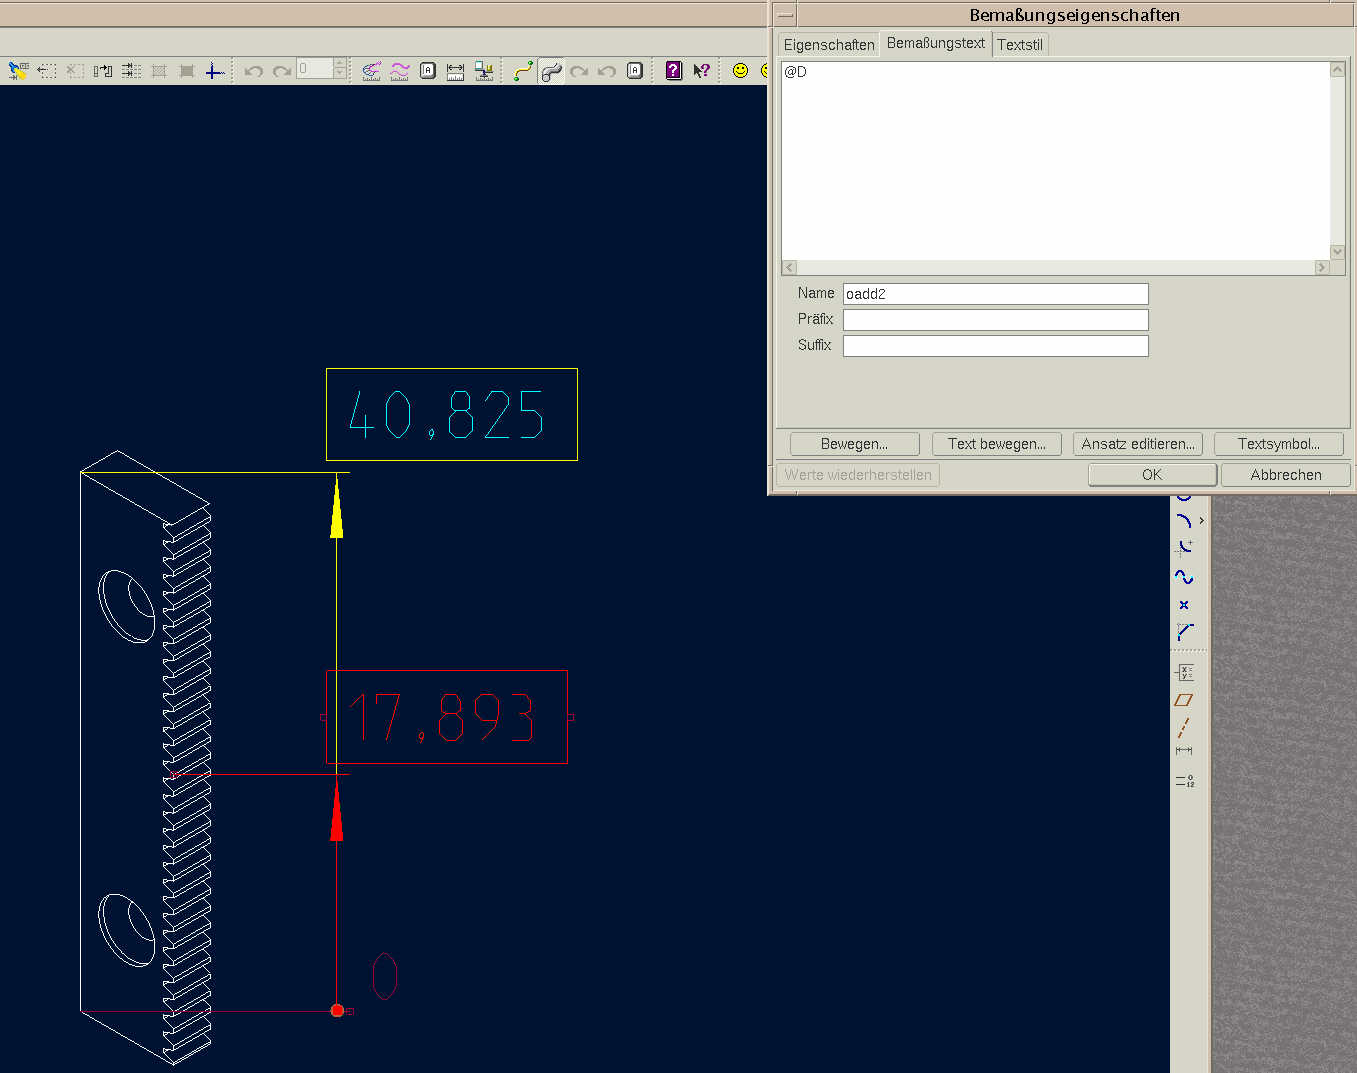Click the undo arrow in the toolbar
The image size is (1357, 1073).
click(x=254, y=71)
